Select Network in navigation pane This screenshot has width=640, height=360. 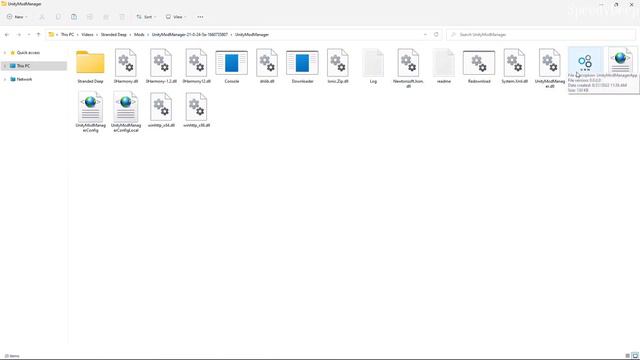tap(24, 79)
